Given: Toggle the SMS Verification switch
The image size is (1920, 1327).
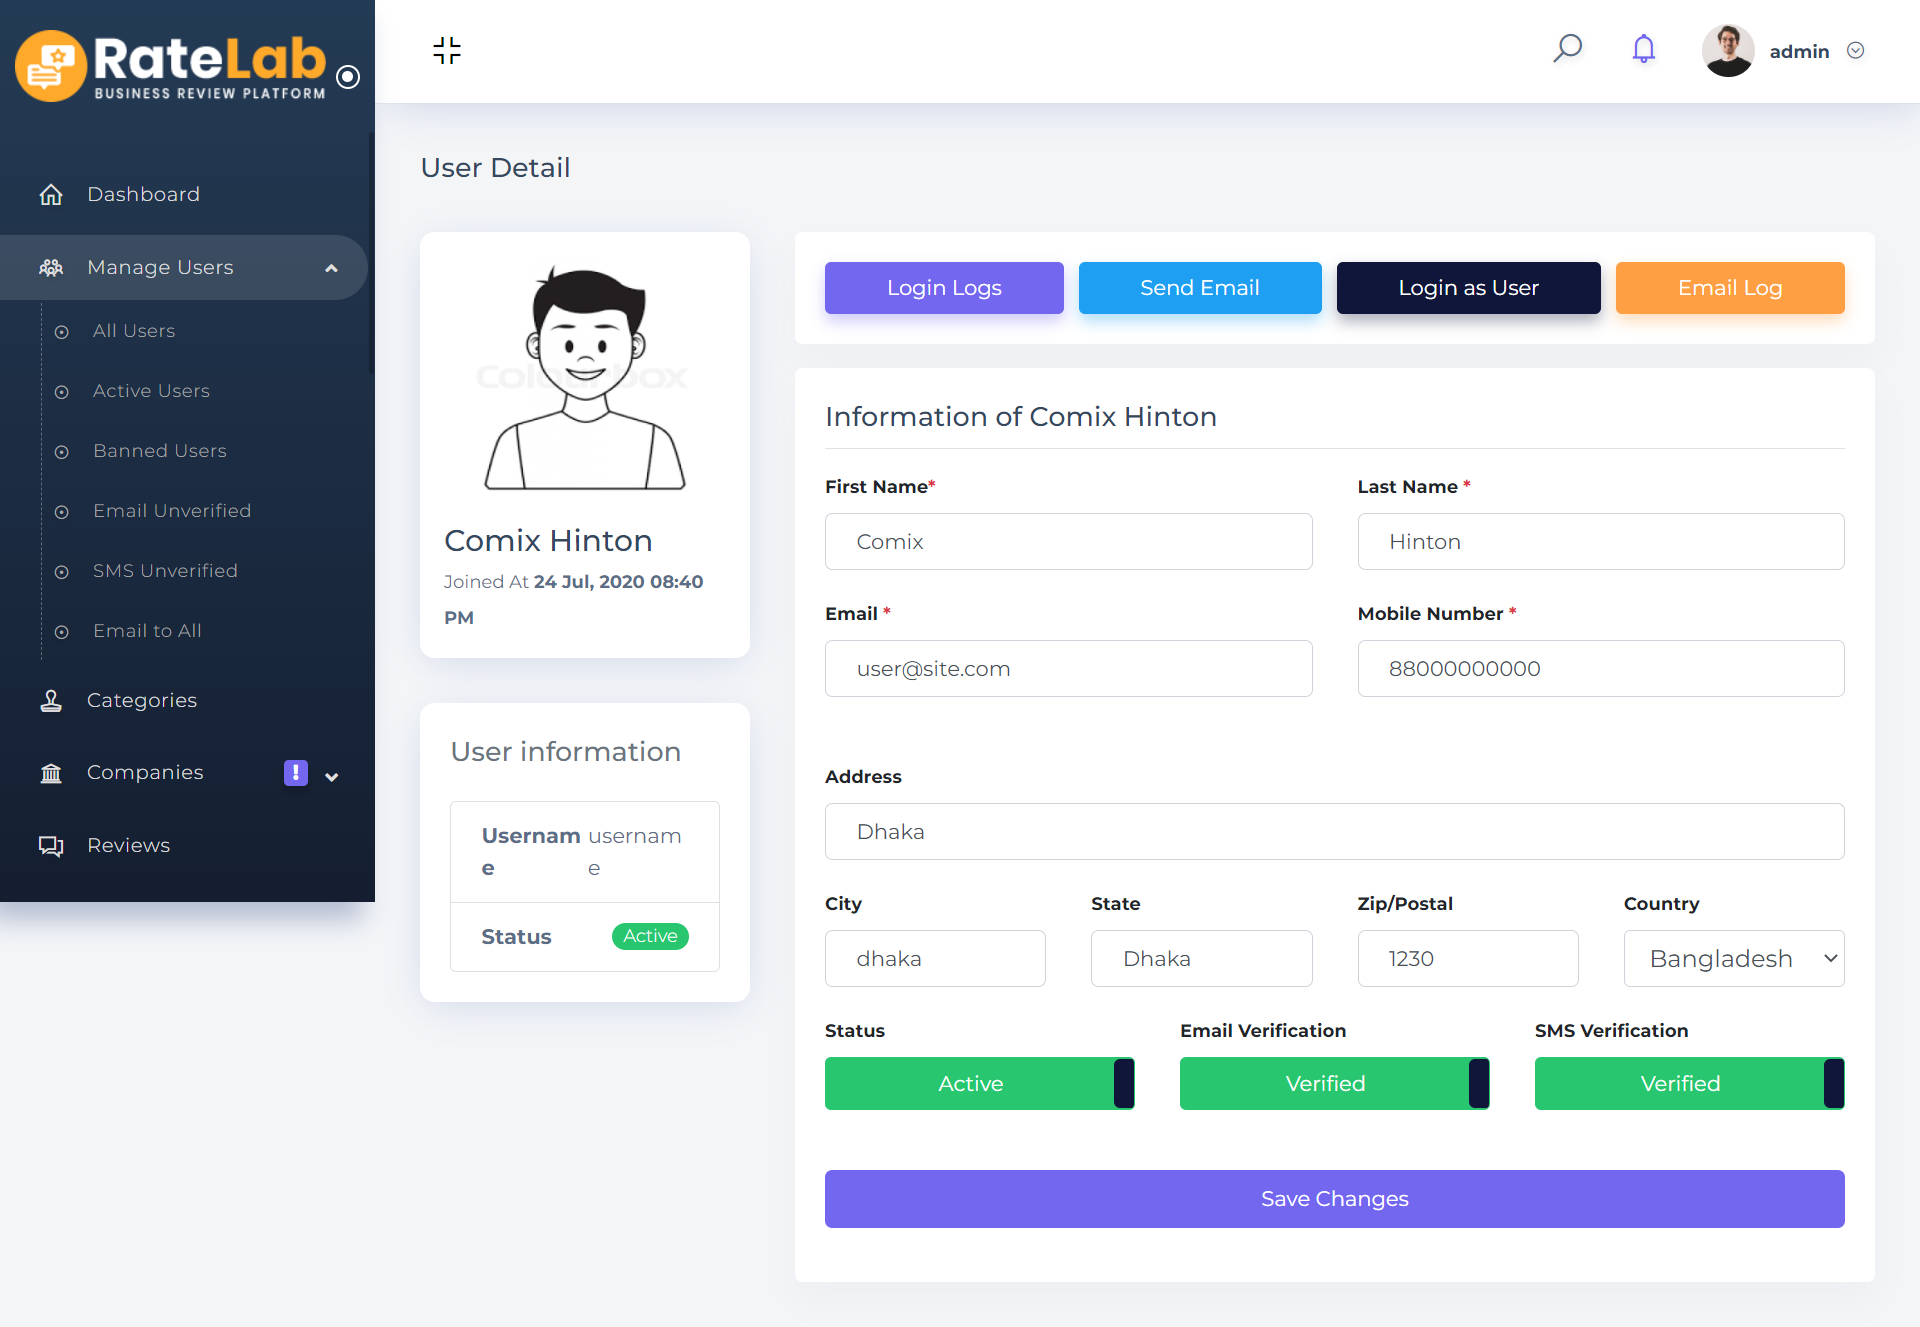Looking at the screenshot, I should point(1689,1083).
